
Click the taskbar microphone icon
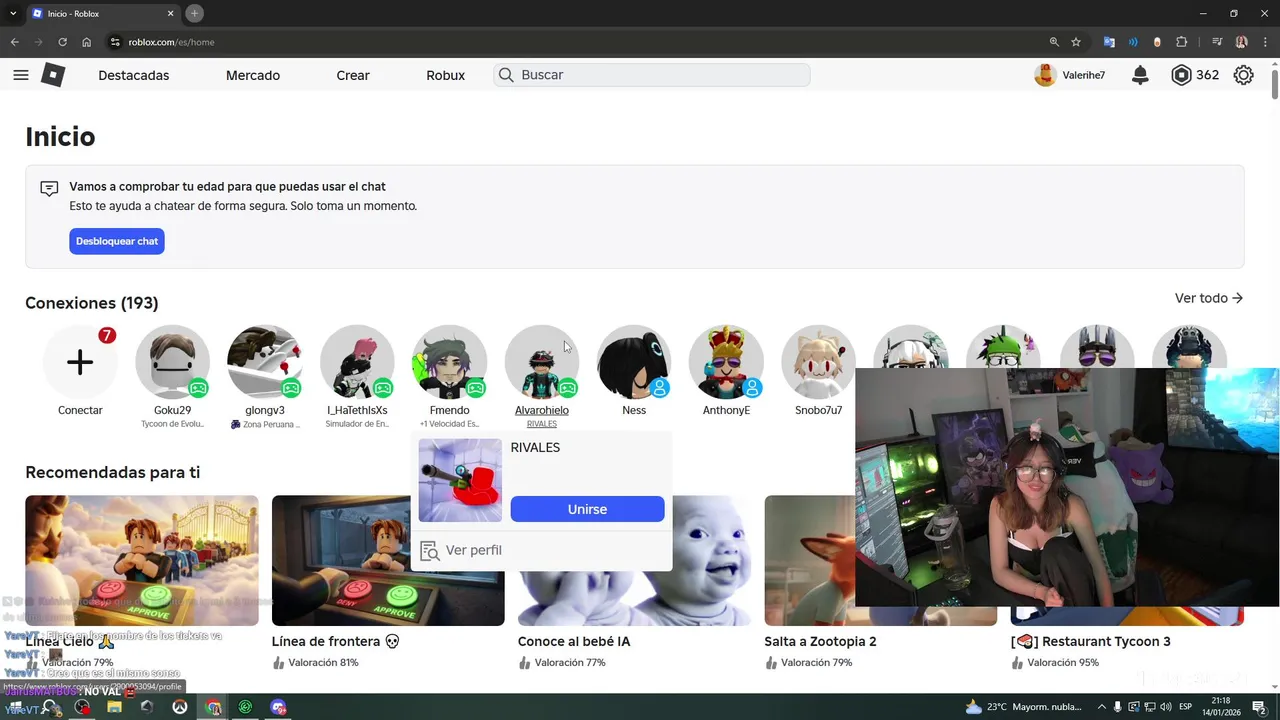1119,707
